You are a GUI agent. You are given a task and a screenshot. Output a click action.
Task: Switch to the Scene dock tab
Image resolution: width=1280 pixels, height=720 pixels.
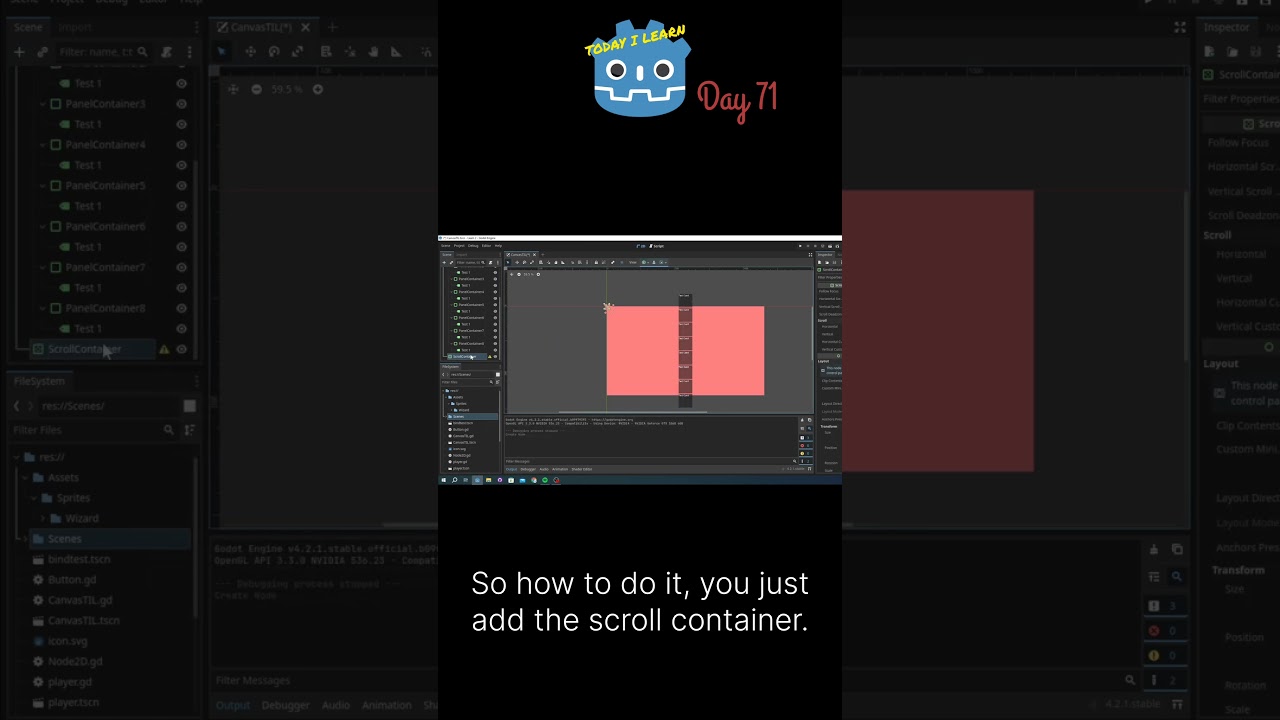28,27
